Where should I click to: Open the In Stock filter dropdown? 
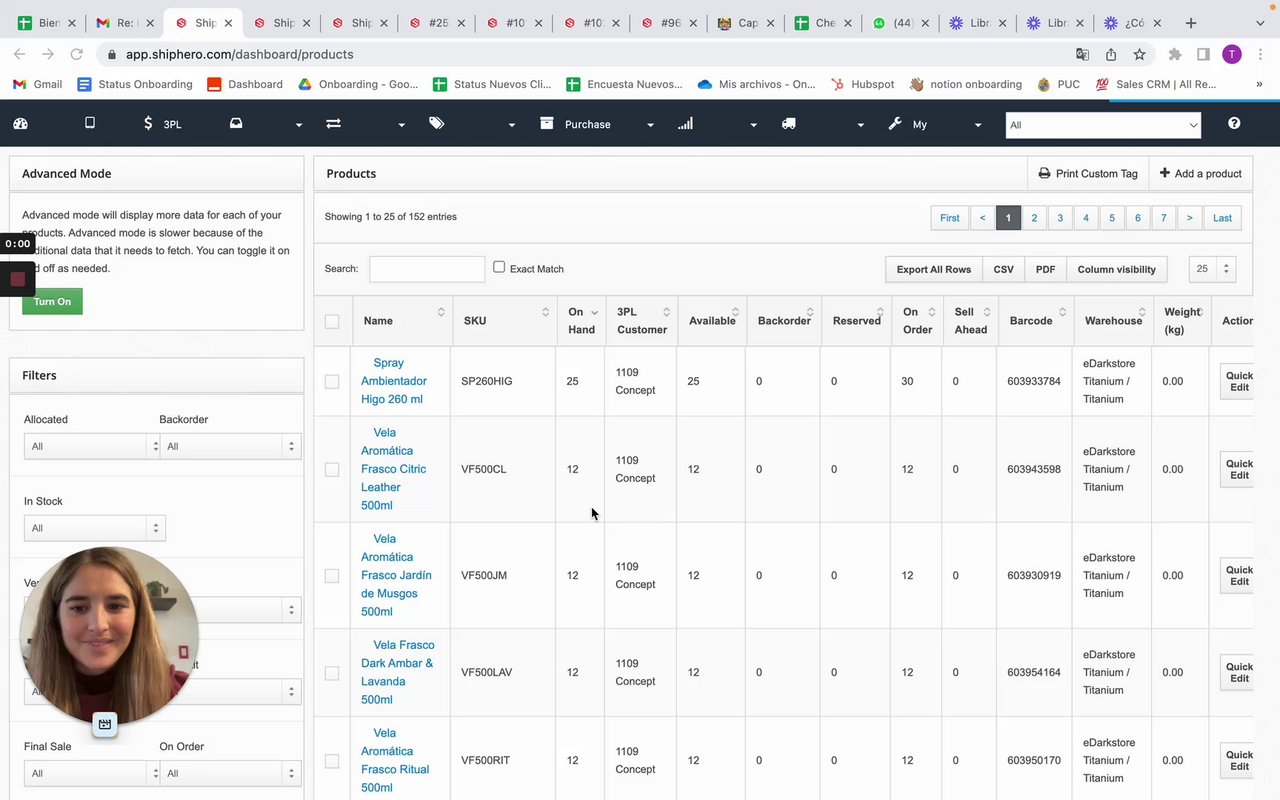[95, 528]
